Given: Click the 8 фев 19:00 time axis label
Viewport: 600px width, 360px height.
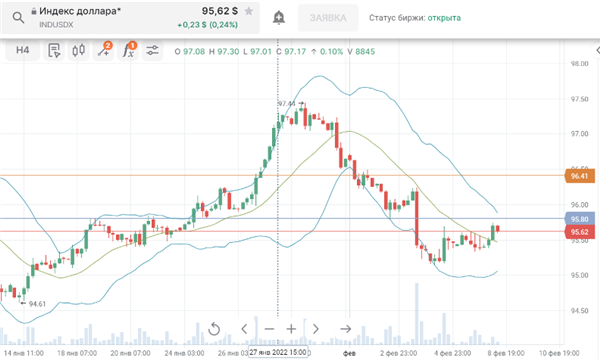Looking at the screenshot, I should click(506, 353).
